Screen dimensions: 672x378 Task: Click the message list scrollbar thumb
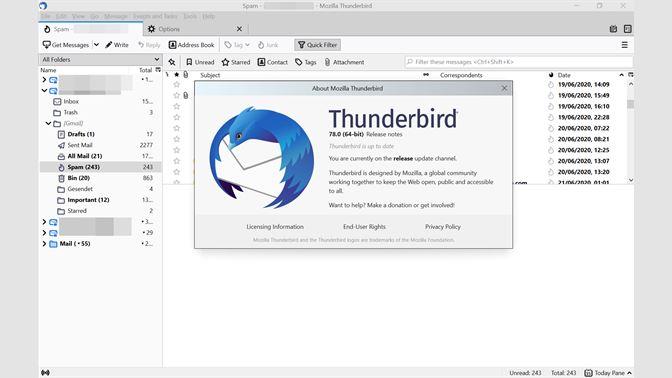tap(631, 104)
